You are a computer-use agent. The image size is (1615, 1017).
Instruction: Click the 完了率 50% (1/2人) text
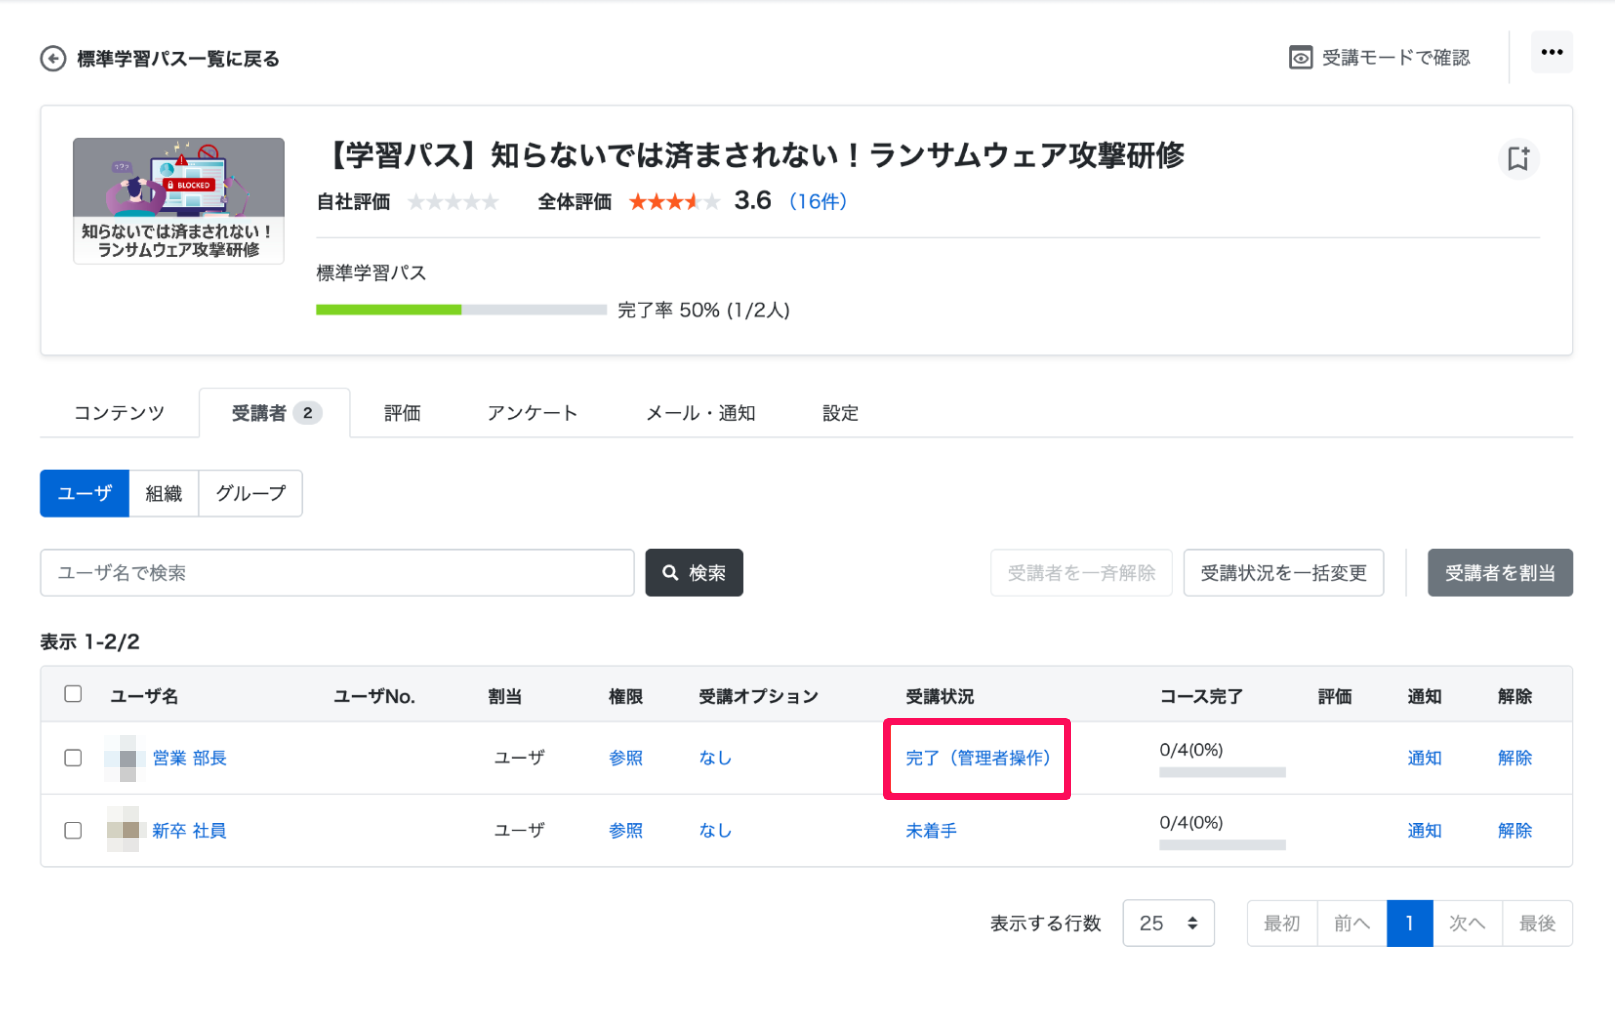[x=704, y=310]
